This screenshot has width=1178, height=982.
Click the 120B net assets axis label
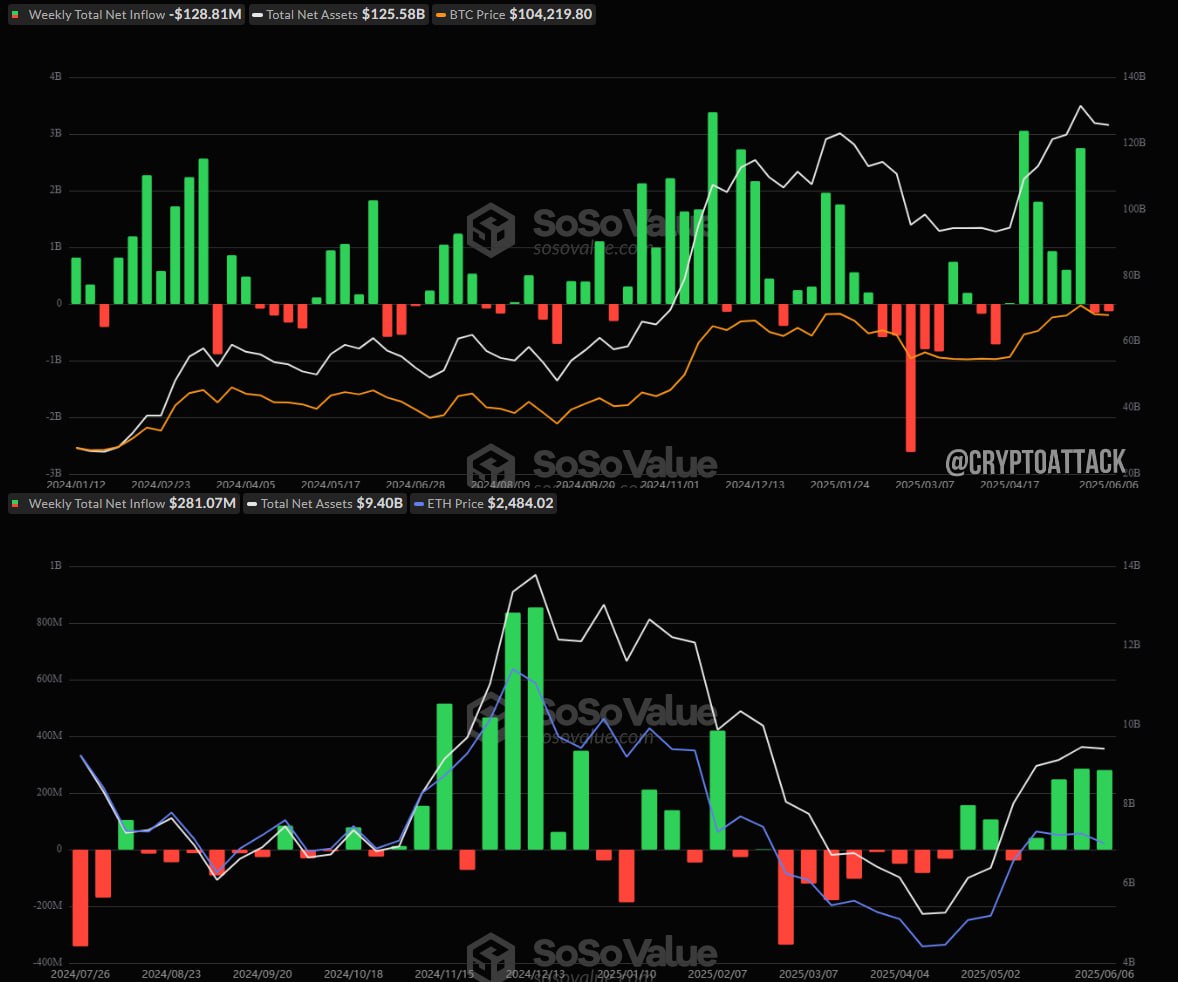(1134, 143)
